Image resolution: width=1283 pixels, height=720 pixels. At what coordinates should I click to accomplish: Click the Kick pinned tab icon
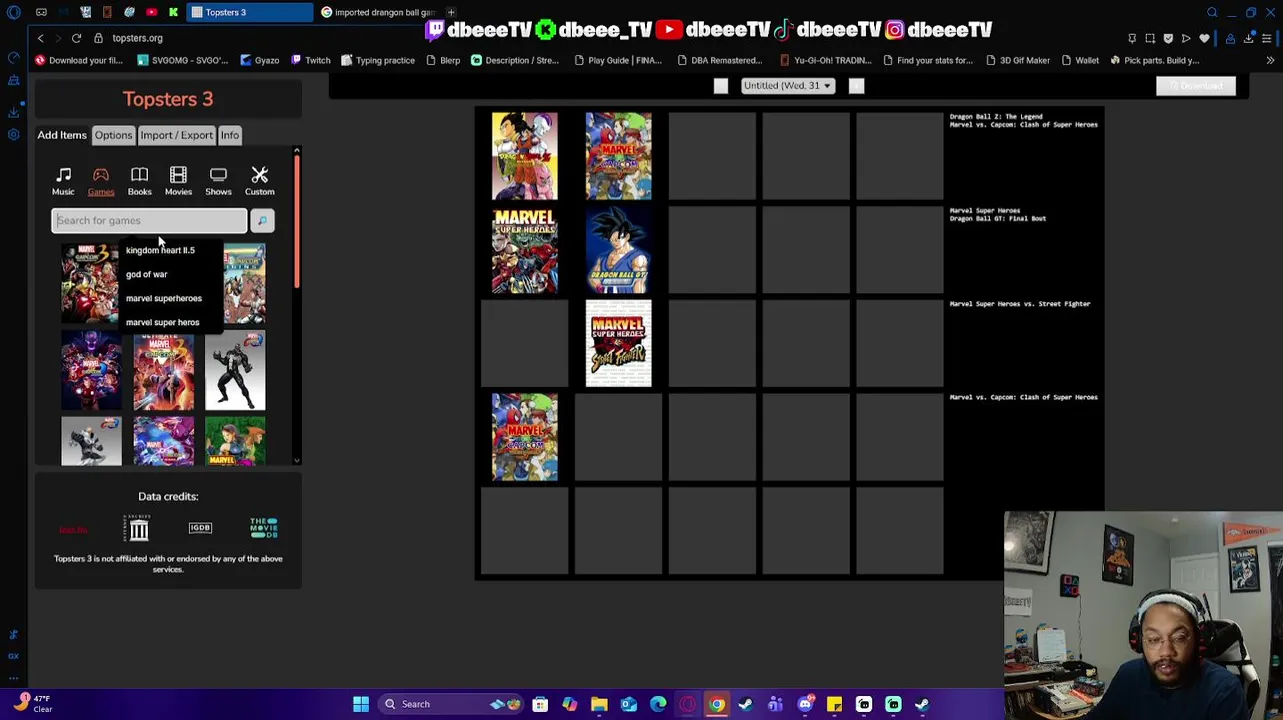tap(173, 12)
